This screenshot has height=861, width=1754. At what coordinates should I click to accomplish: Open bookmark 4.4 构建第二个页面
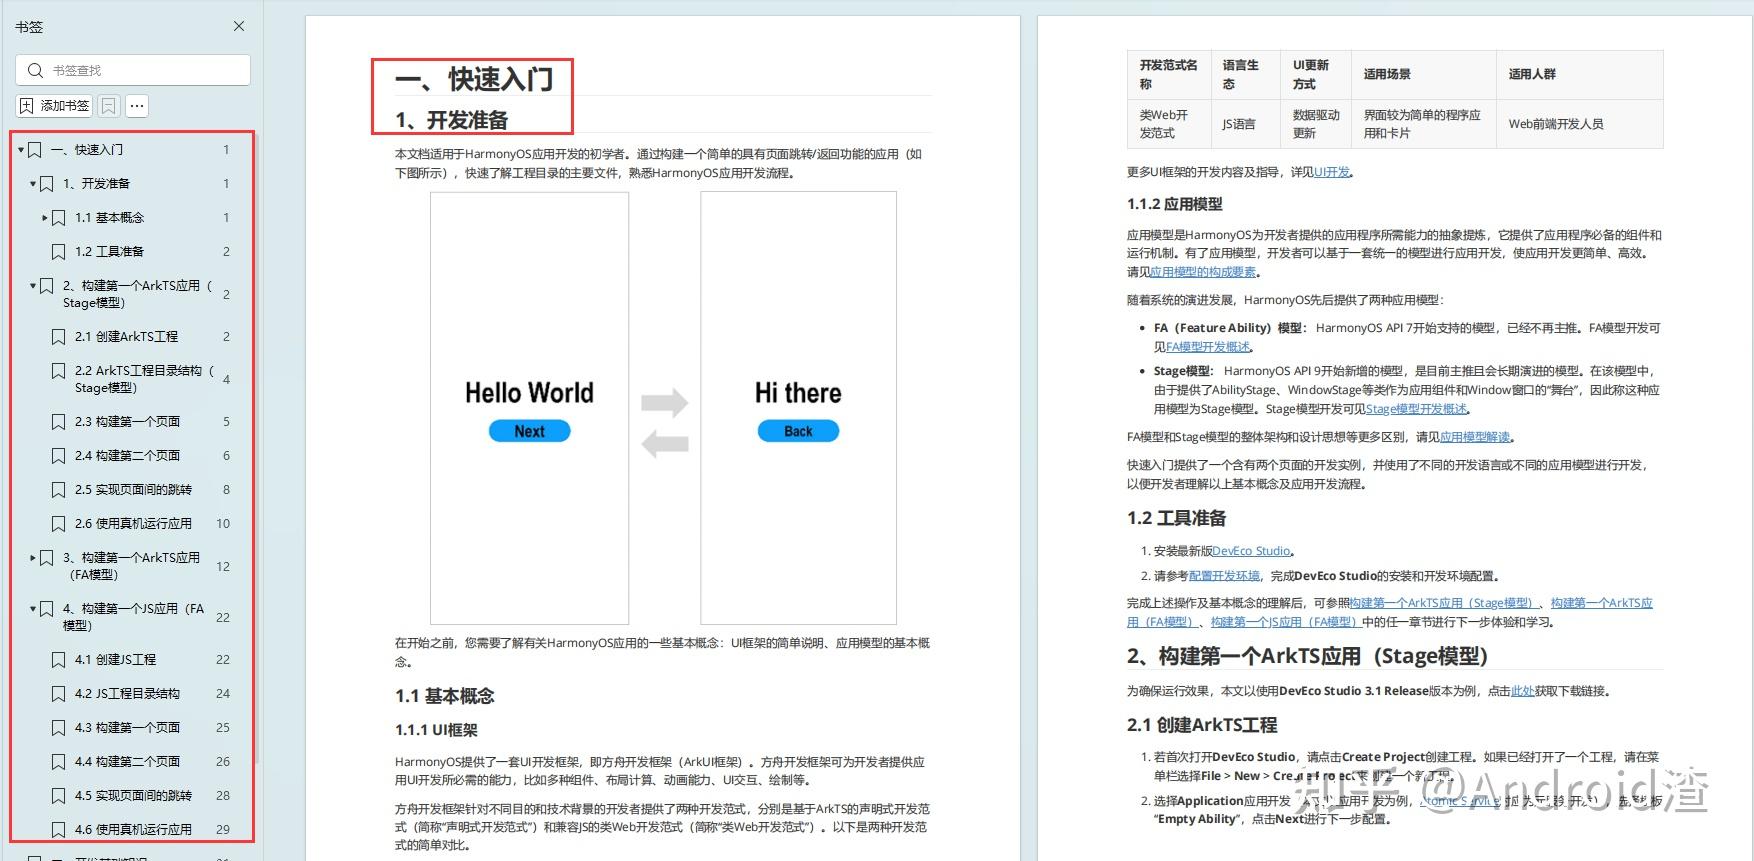tap(128, 761)
